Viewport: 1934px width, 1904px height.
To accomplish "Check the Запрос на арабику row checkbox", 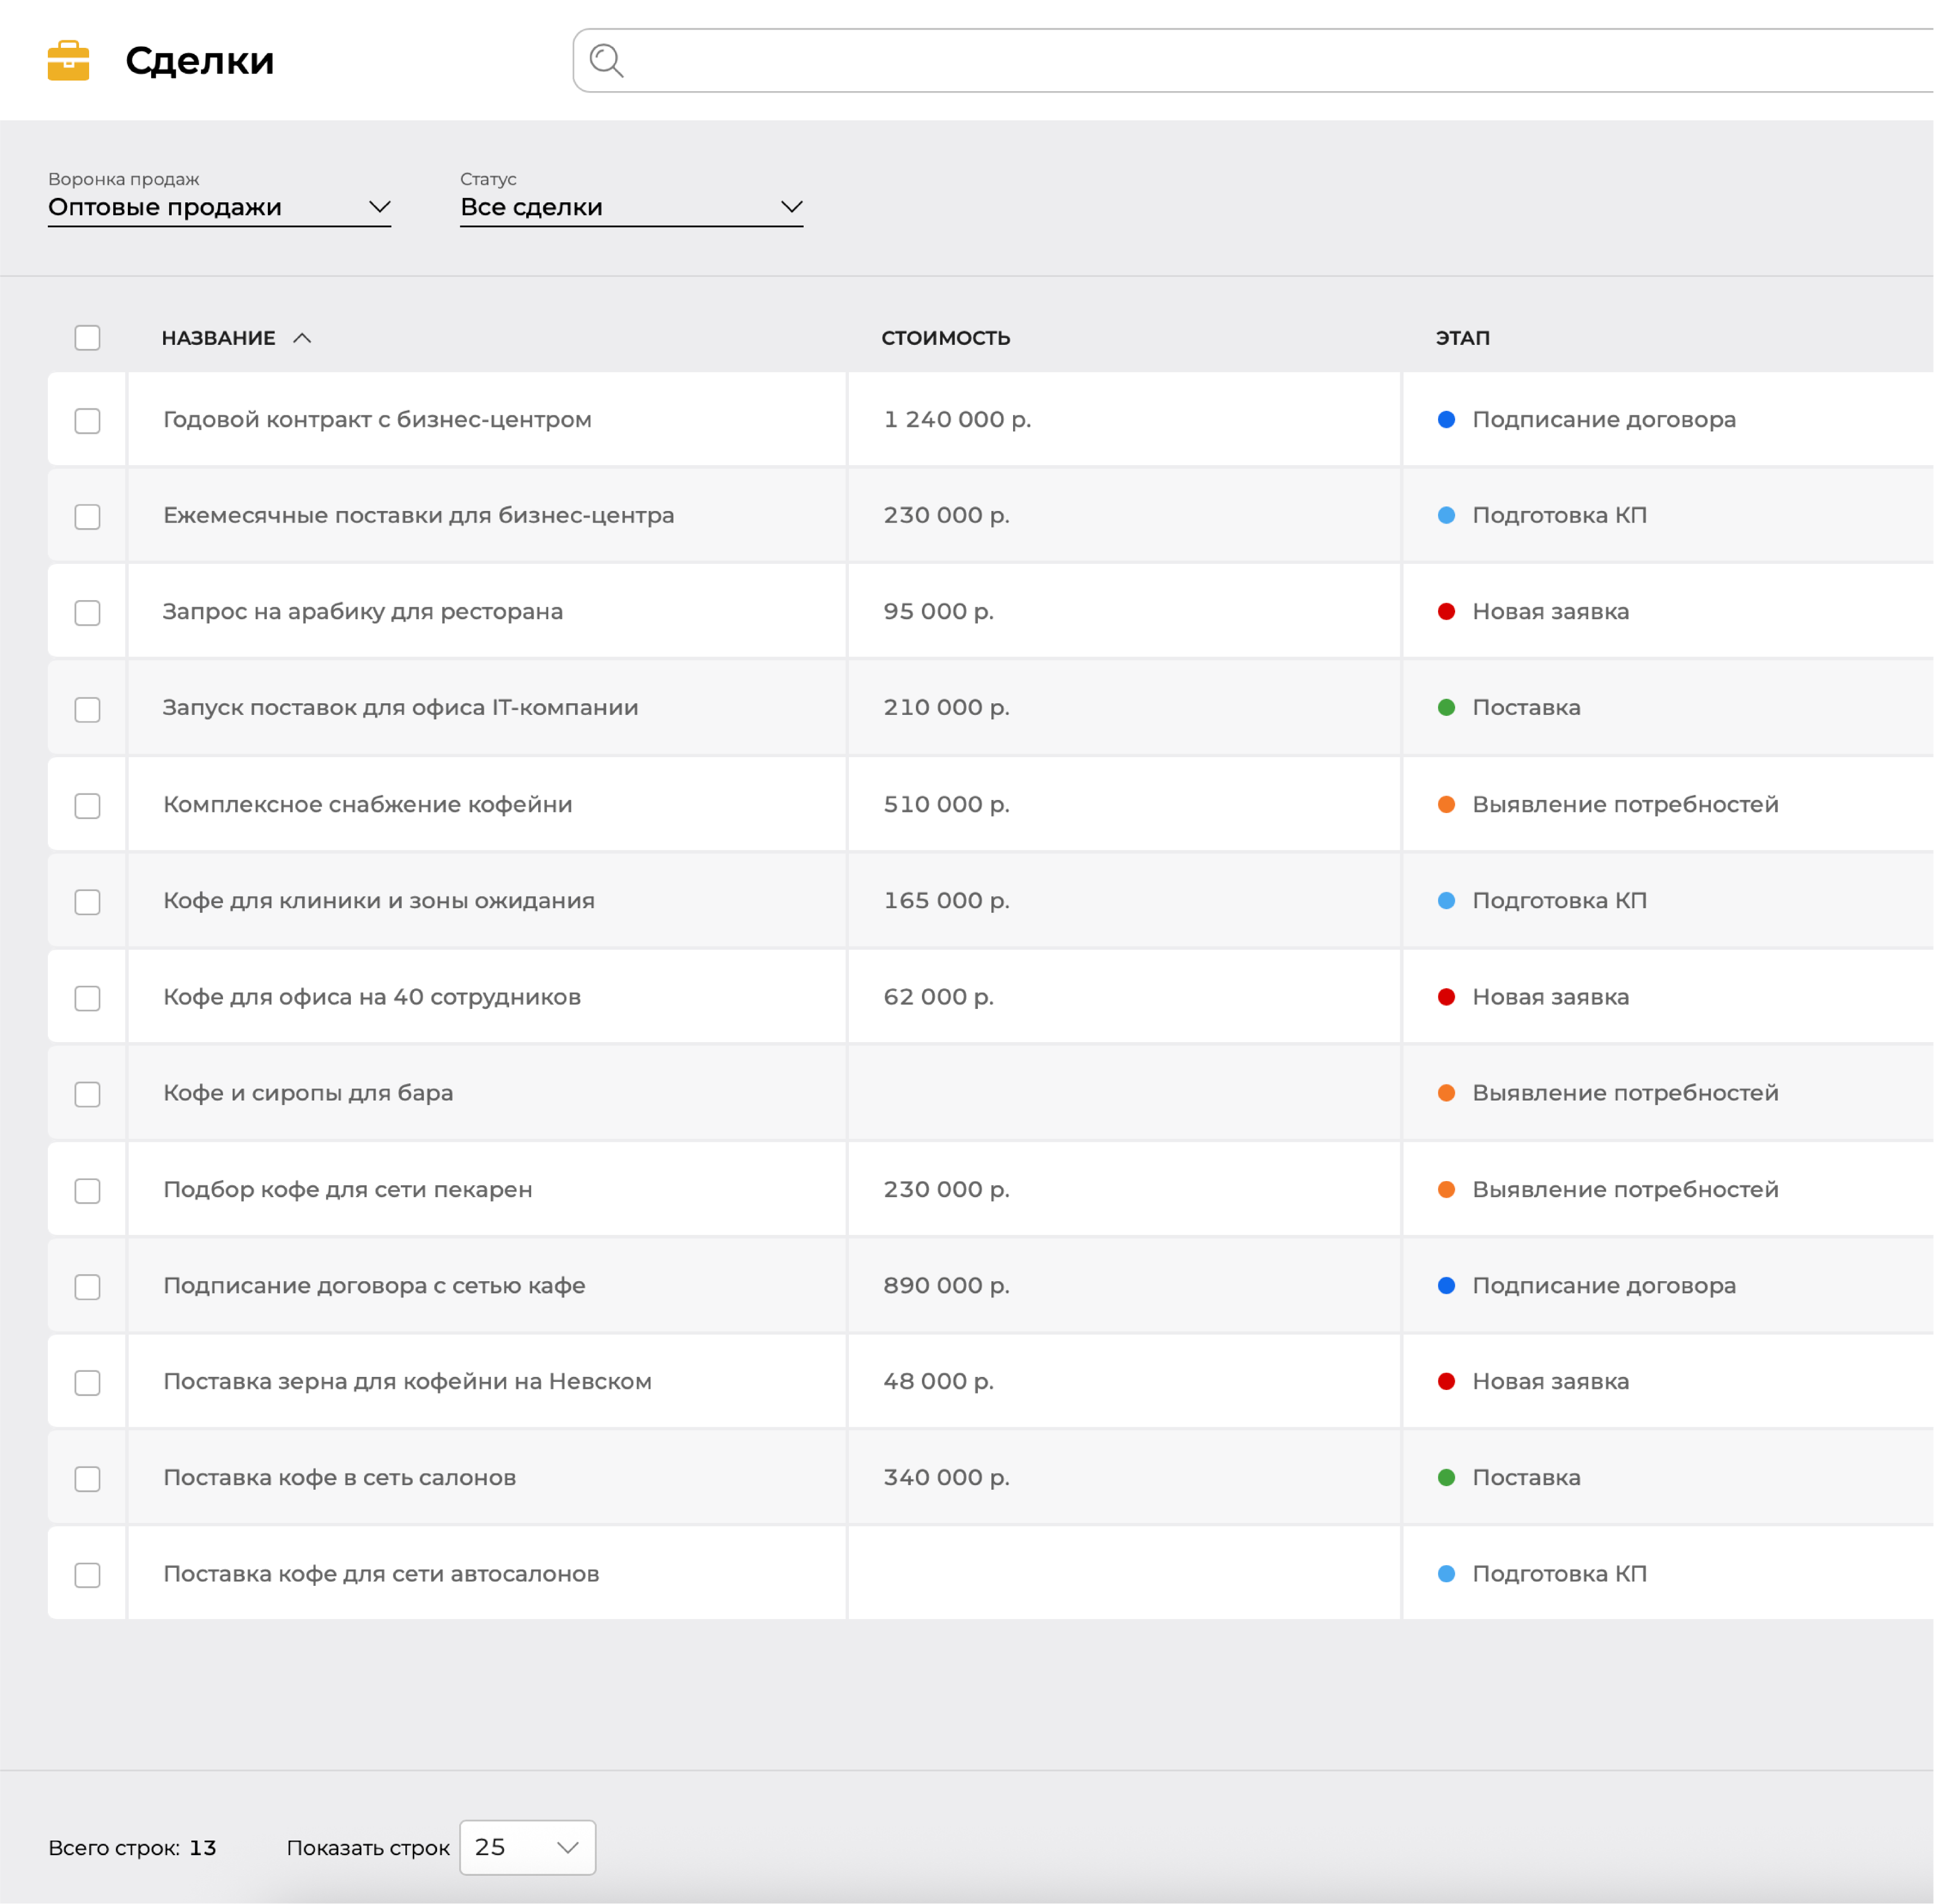I will point(88,612).
